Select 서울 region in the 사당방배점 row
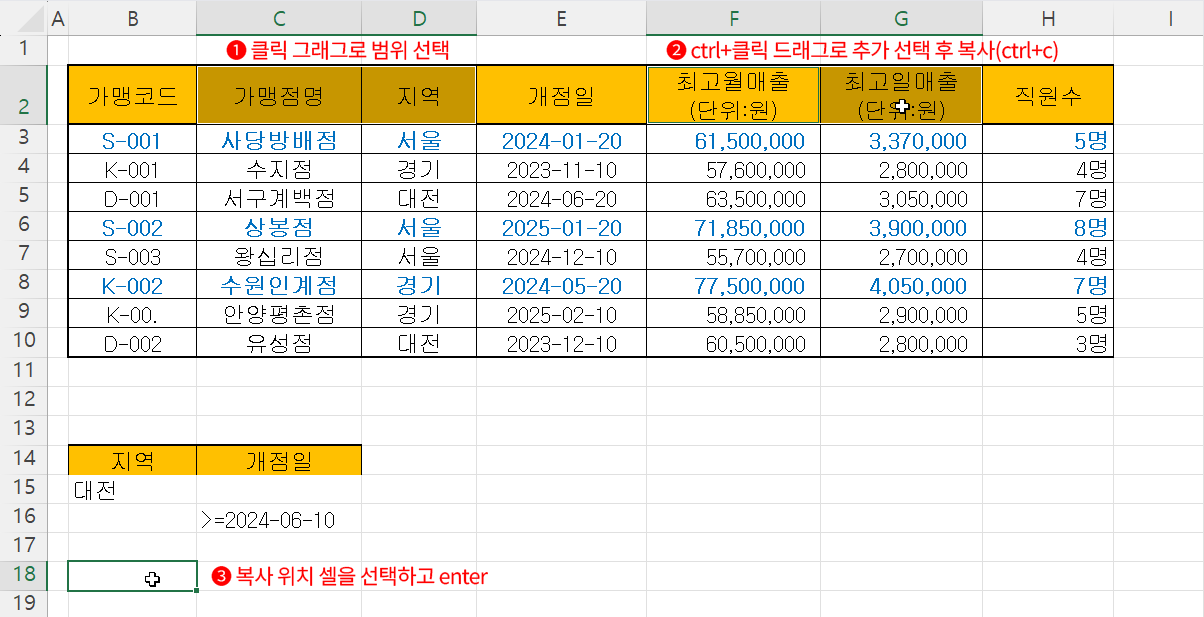Image resolution: width=1204 pixels, height=617 pixels. 419,141
